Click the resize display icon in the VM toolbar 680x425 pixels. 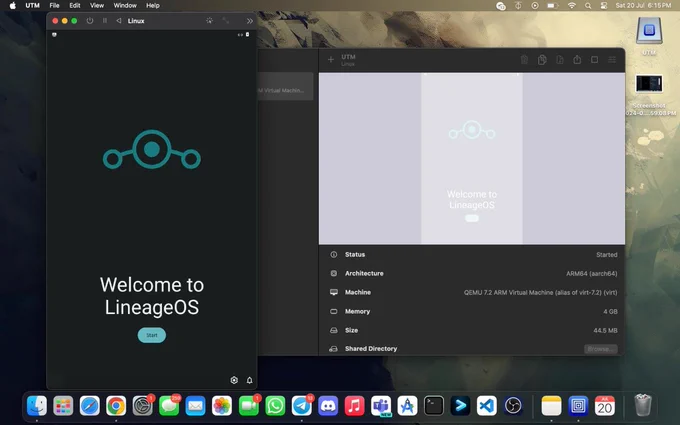(x=226, y=21)
